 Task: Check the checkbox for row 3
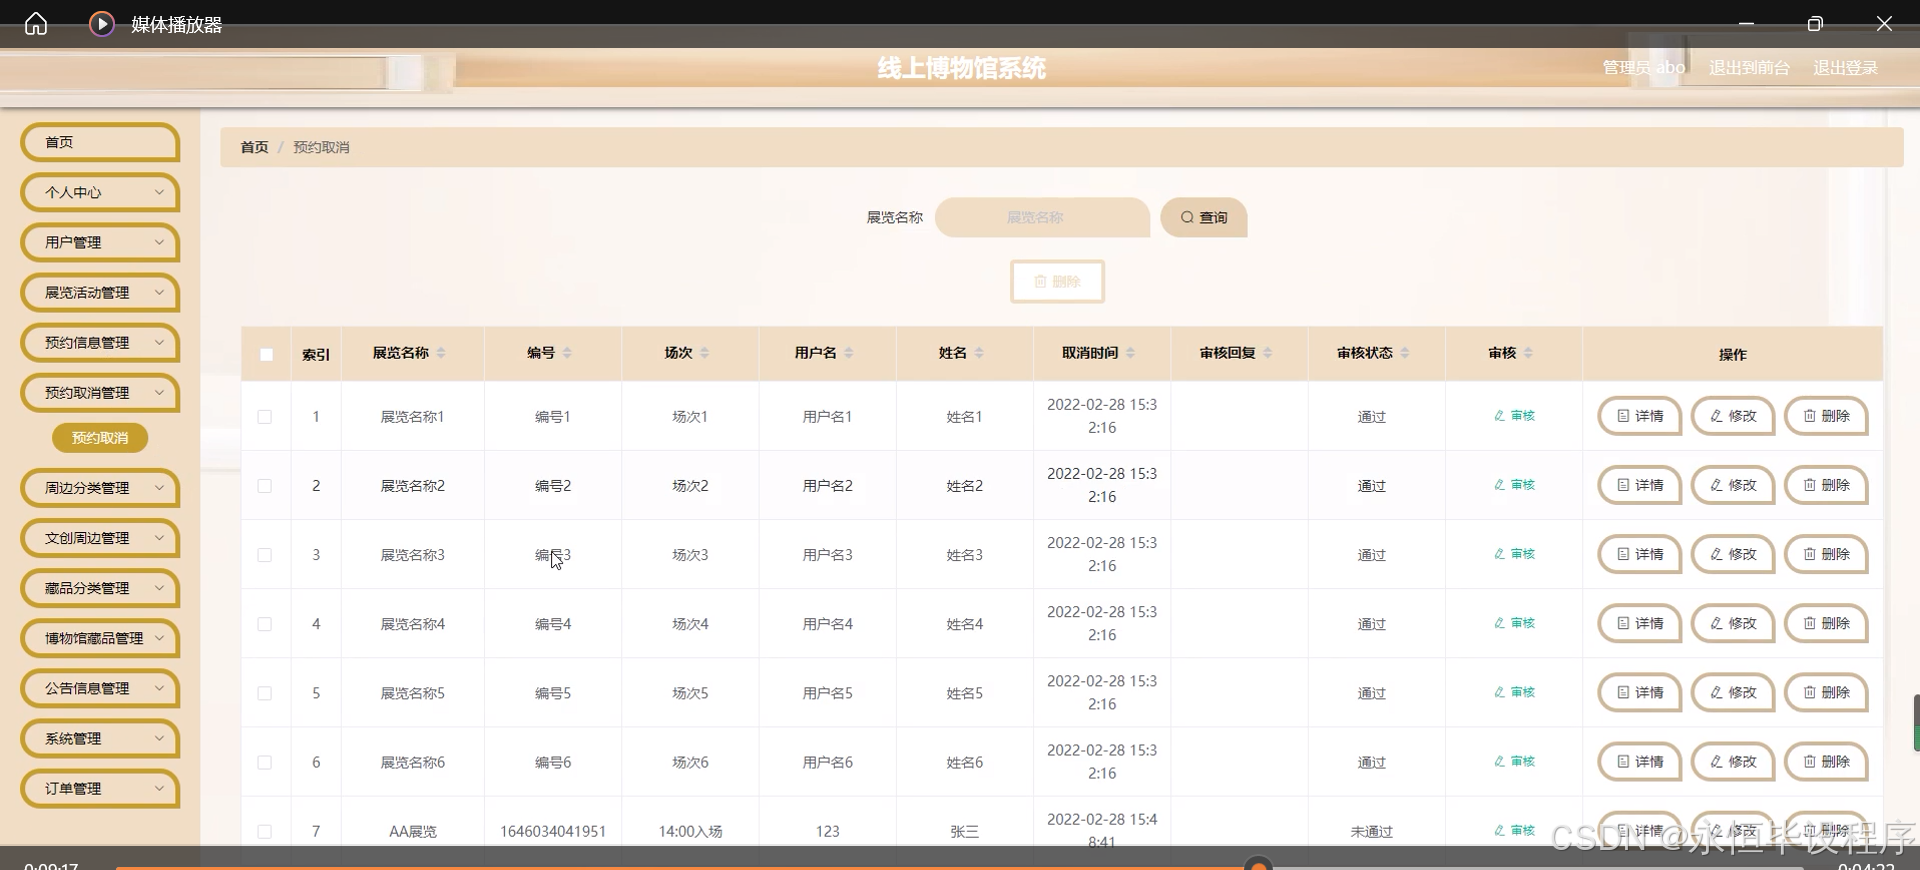tap(265, 555)
